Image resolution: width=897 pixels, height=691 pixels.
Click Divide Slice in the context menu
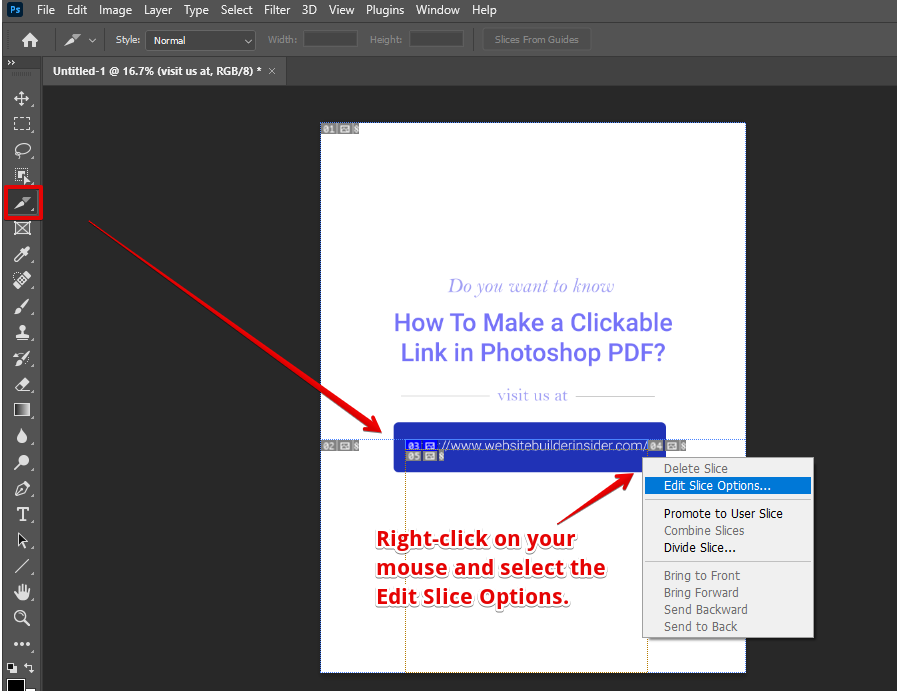pyautogui.click(x=699, y=548)
